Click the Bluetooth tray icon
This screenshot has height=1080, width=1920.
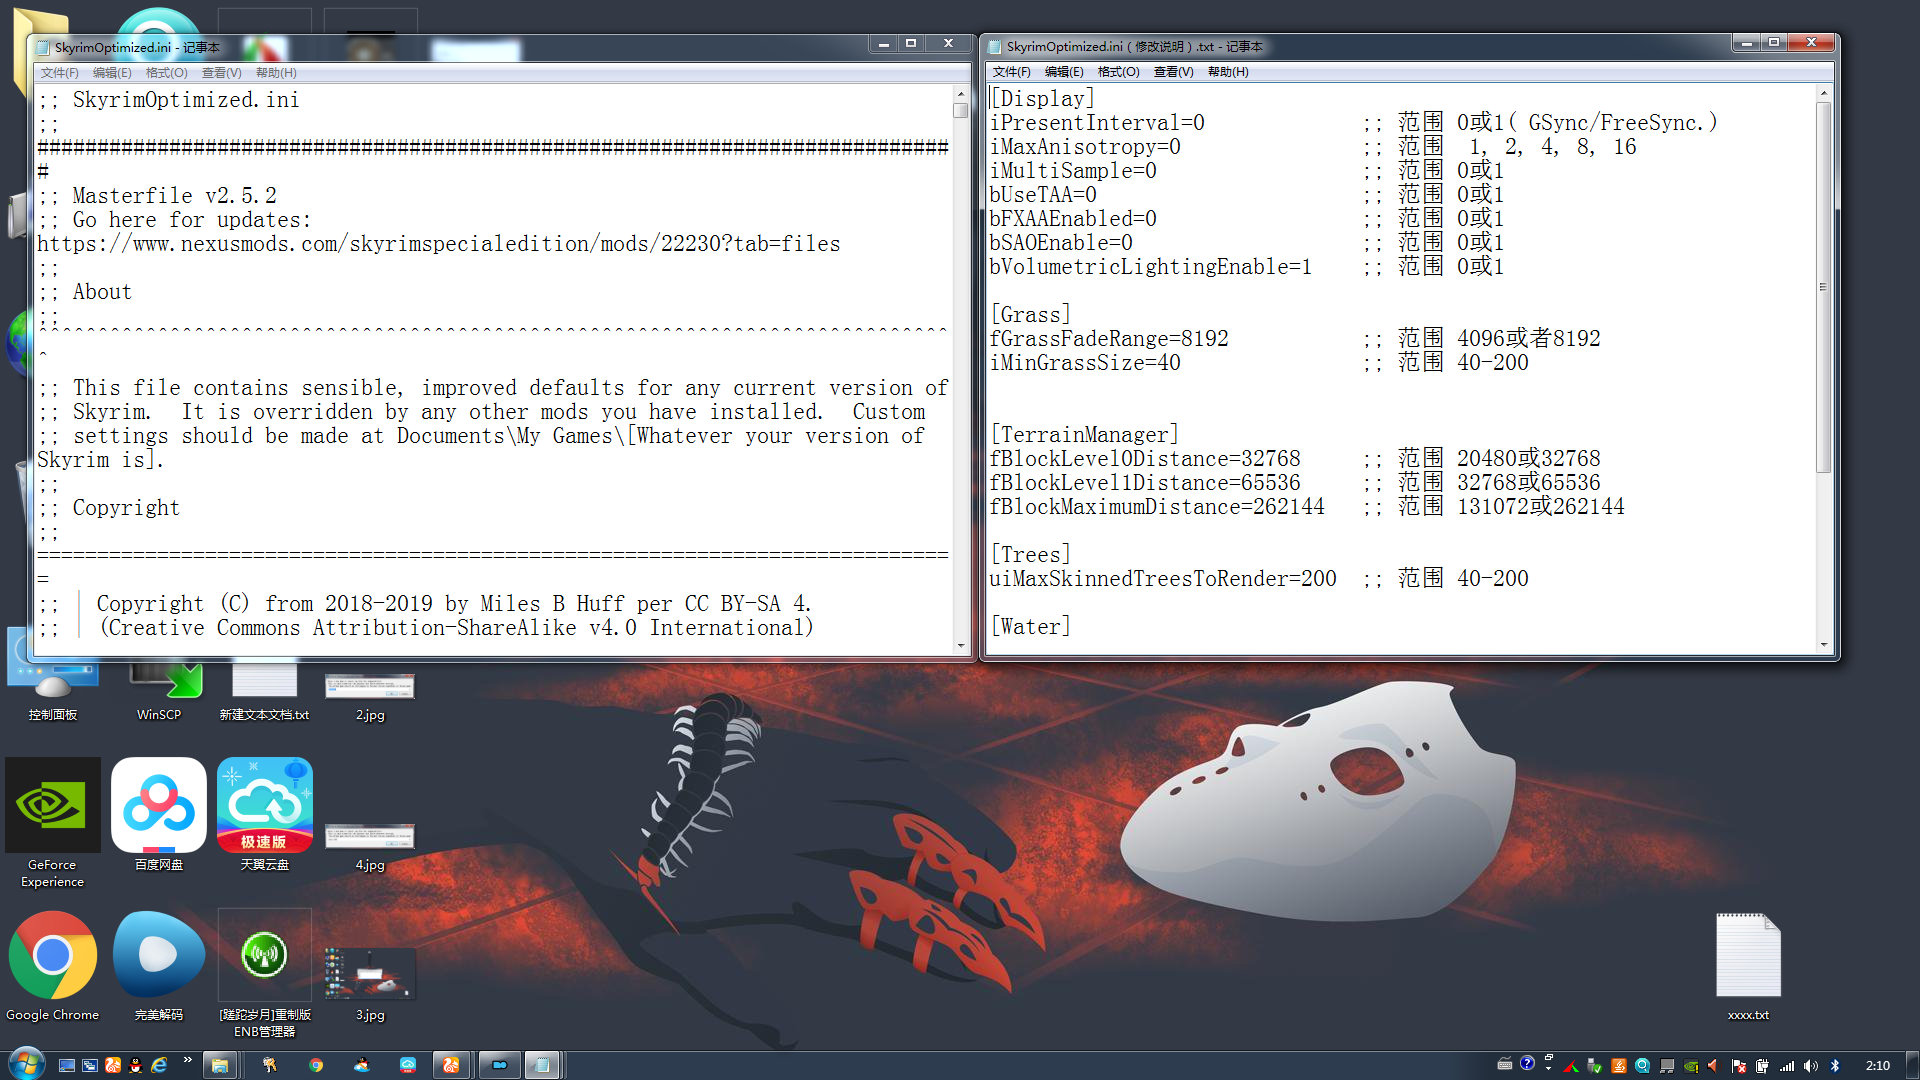point(1835,1066)
